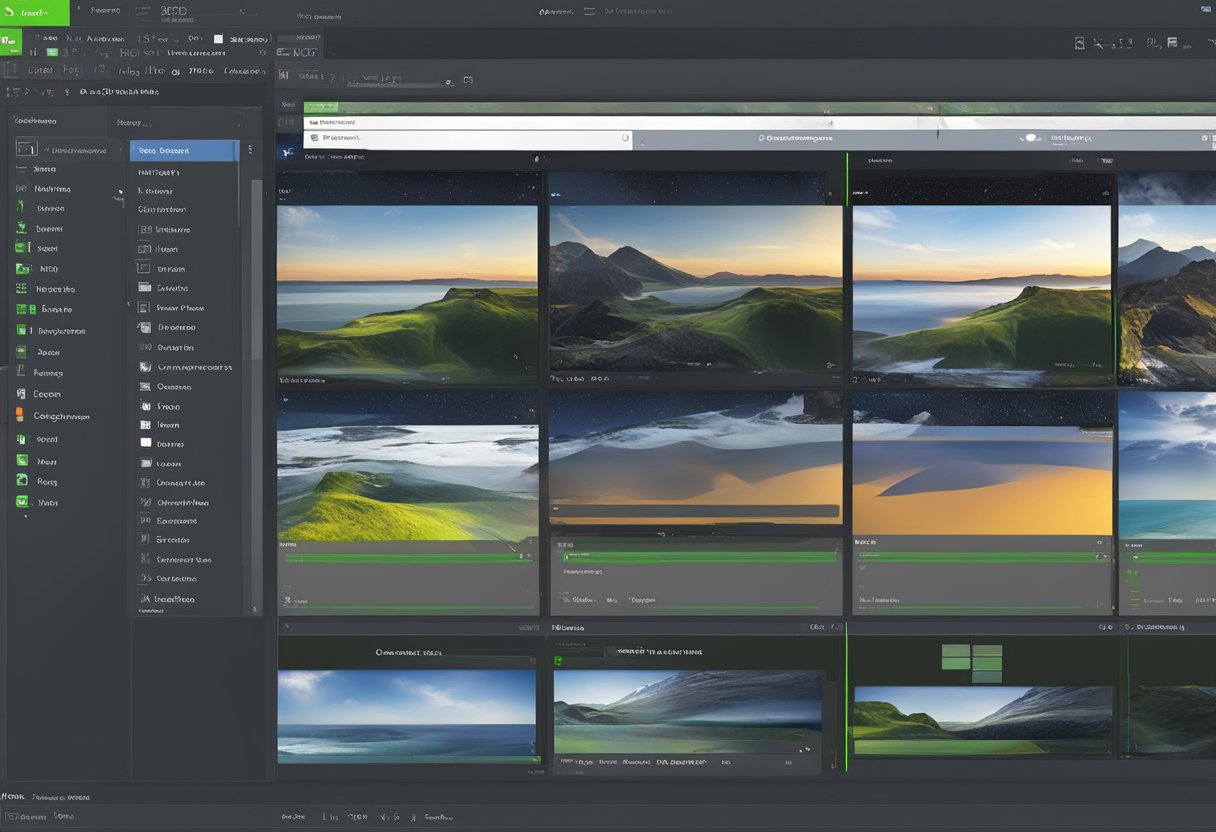Image resolution: width=1216 pixels, height=832 pixels.
Task: Click the dark slider bar under the sand dune image
Action: point(695,511)
